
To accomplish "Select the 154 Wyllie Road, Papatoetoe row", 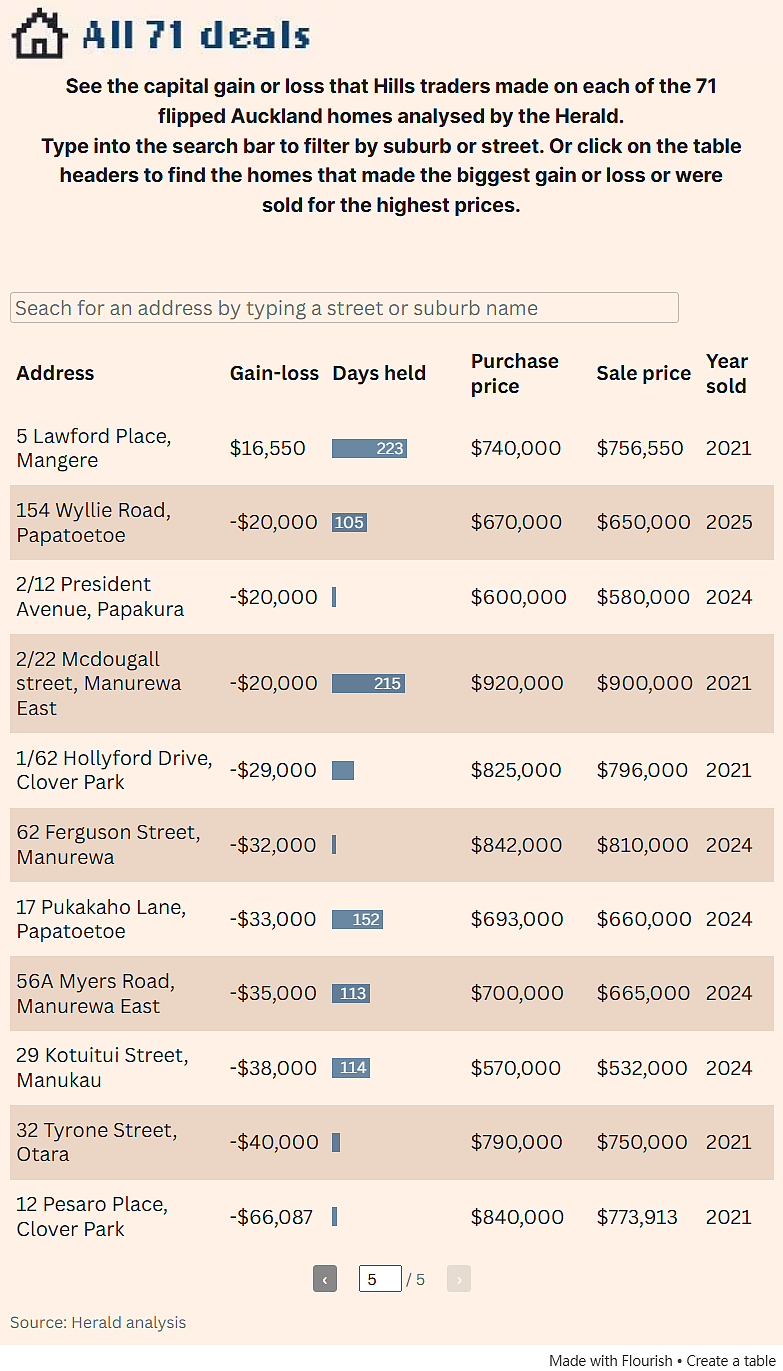I will [391, 522].
